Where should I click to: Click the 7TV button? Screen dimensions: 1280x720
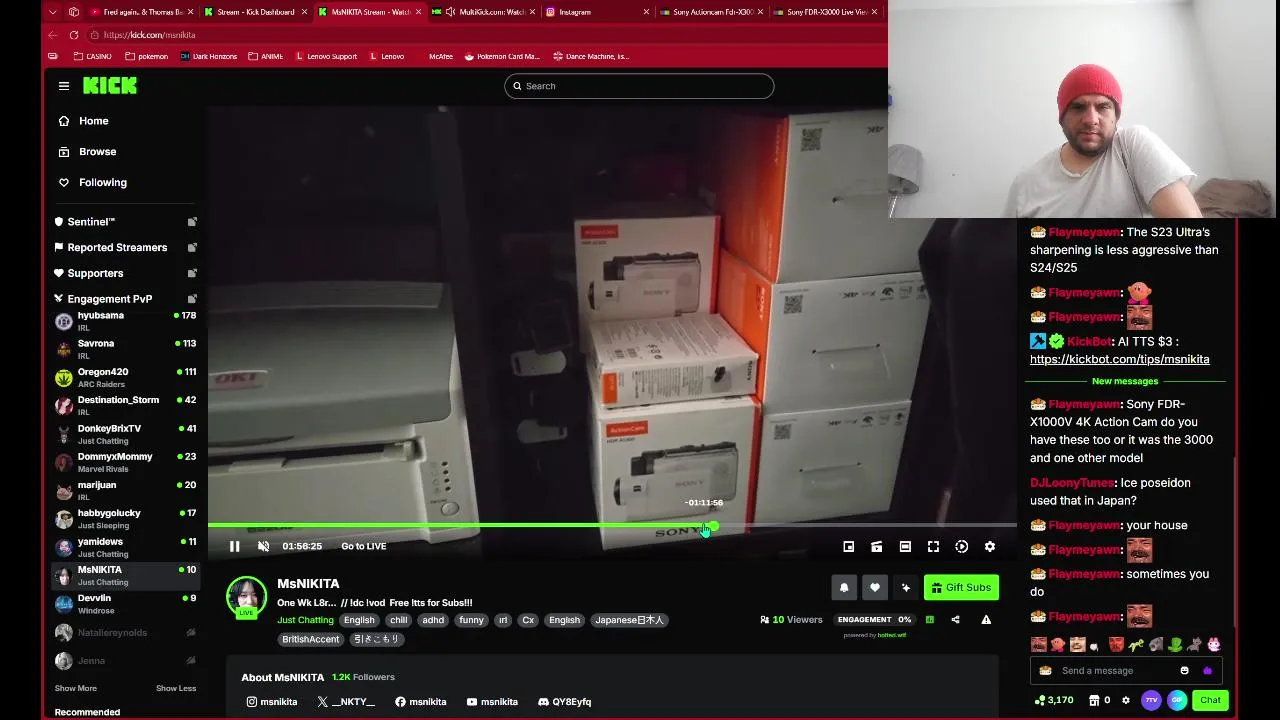(1151, 700)
